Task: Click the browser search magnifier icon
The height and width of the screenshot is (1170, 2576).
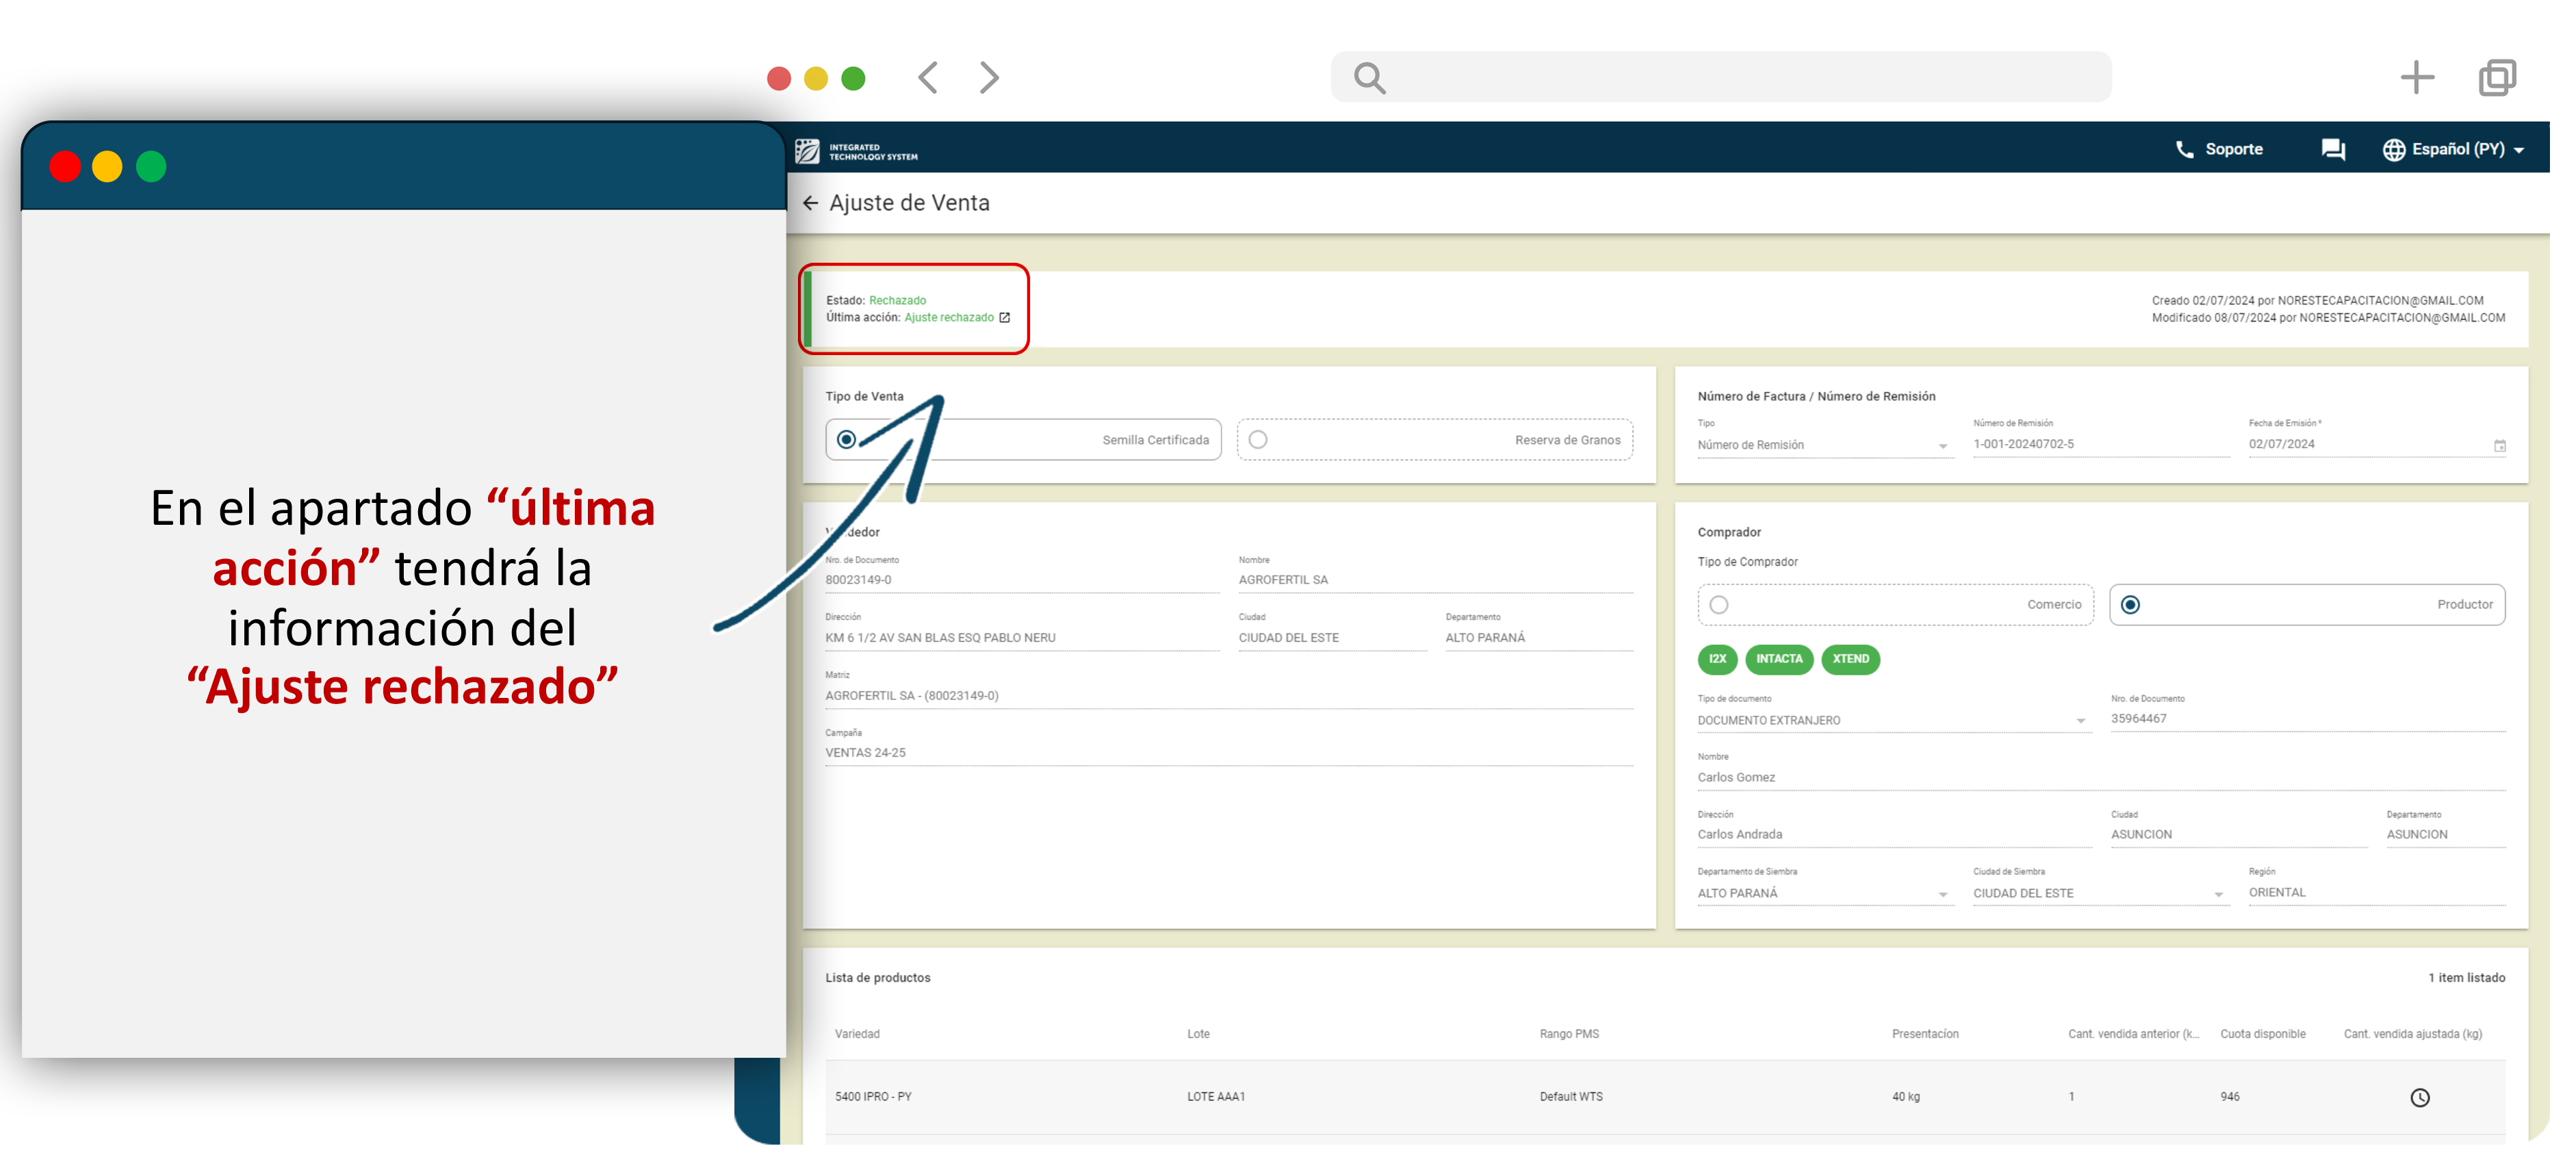Action: click(1369, 78)
